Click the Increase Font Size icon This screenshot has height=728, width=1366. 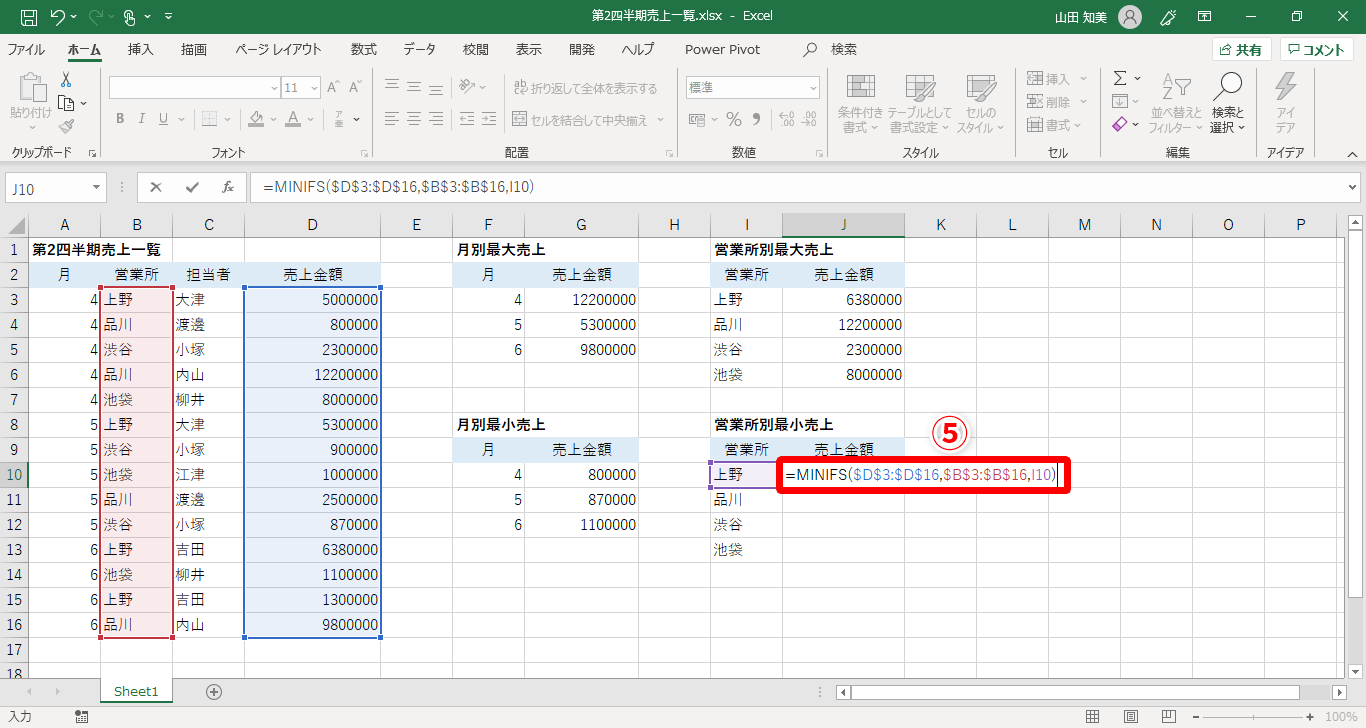pyautogui.click(x=333, y=88)
